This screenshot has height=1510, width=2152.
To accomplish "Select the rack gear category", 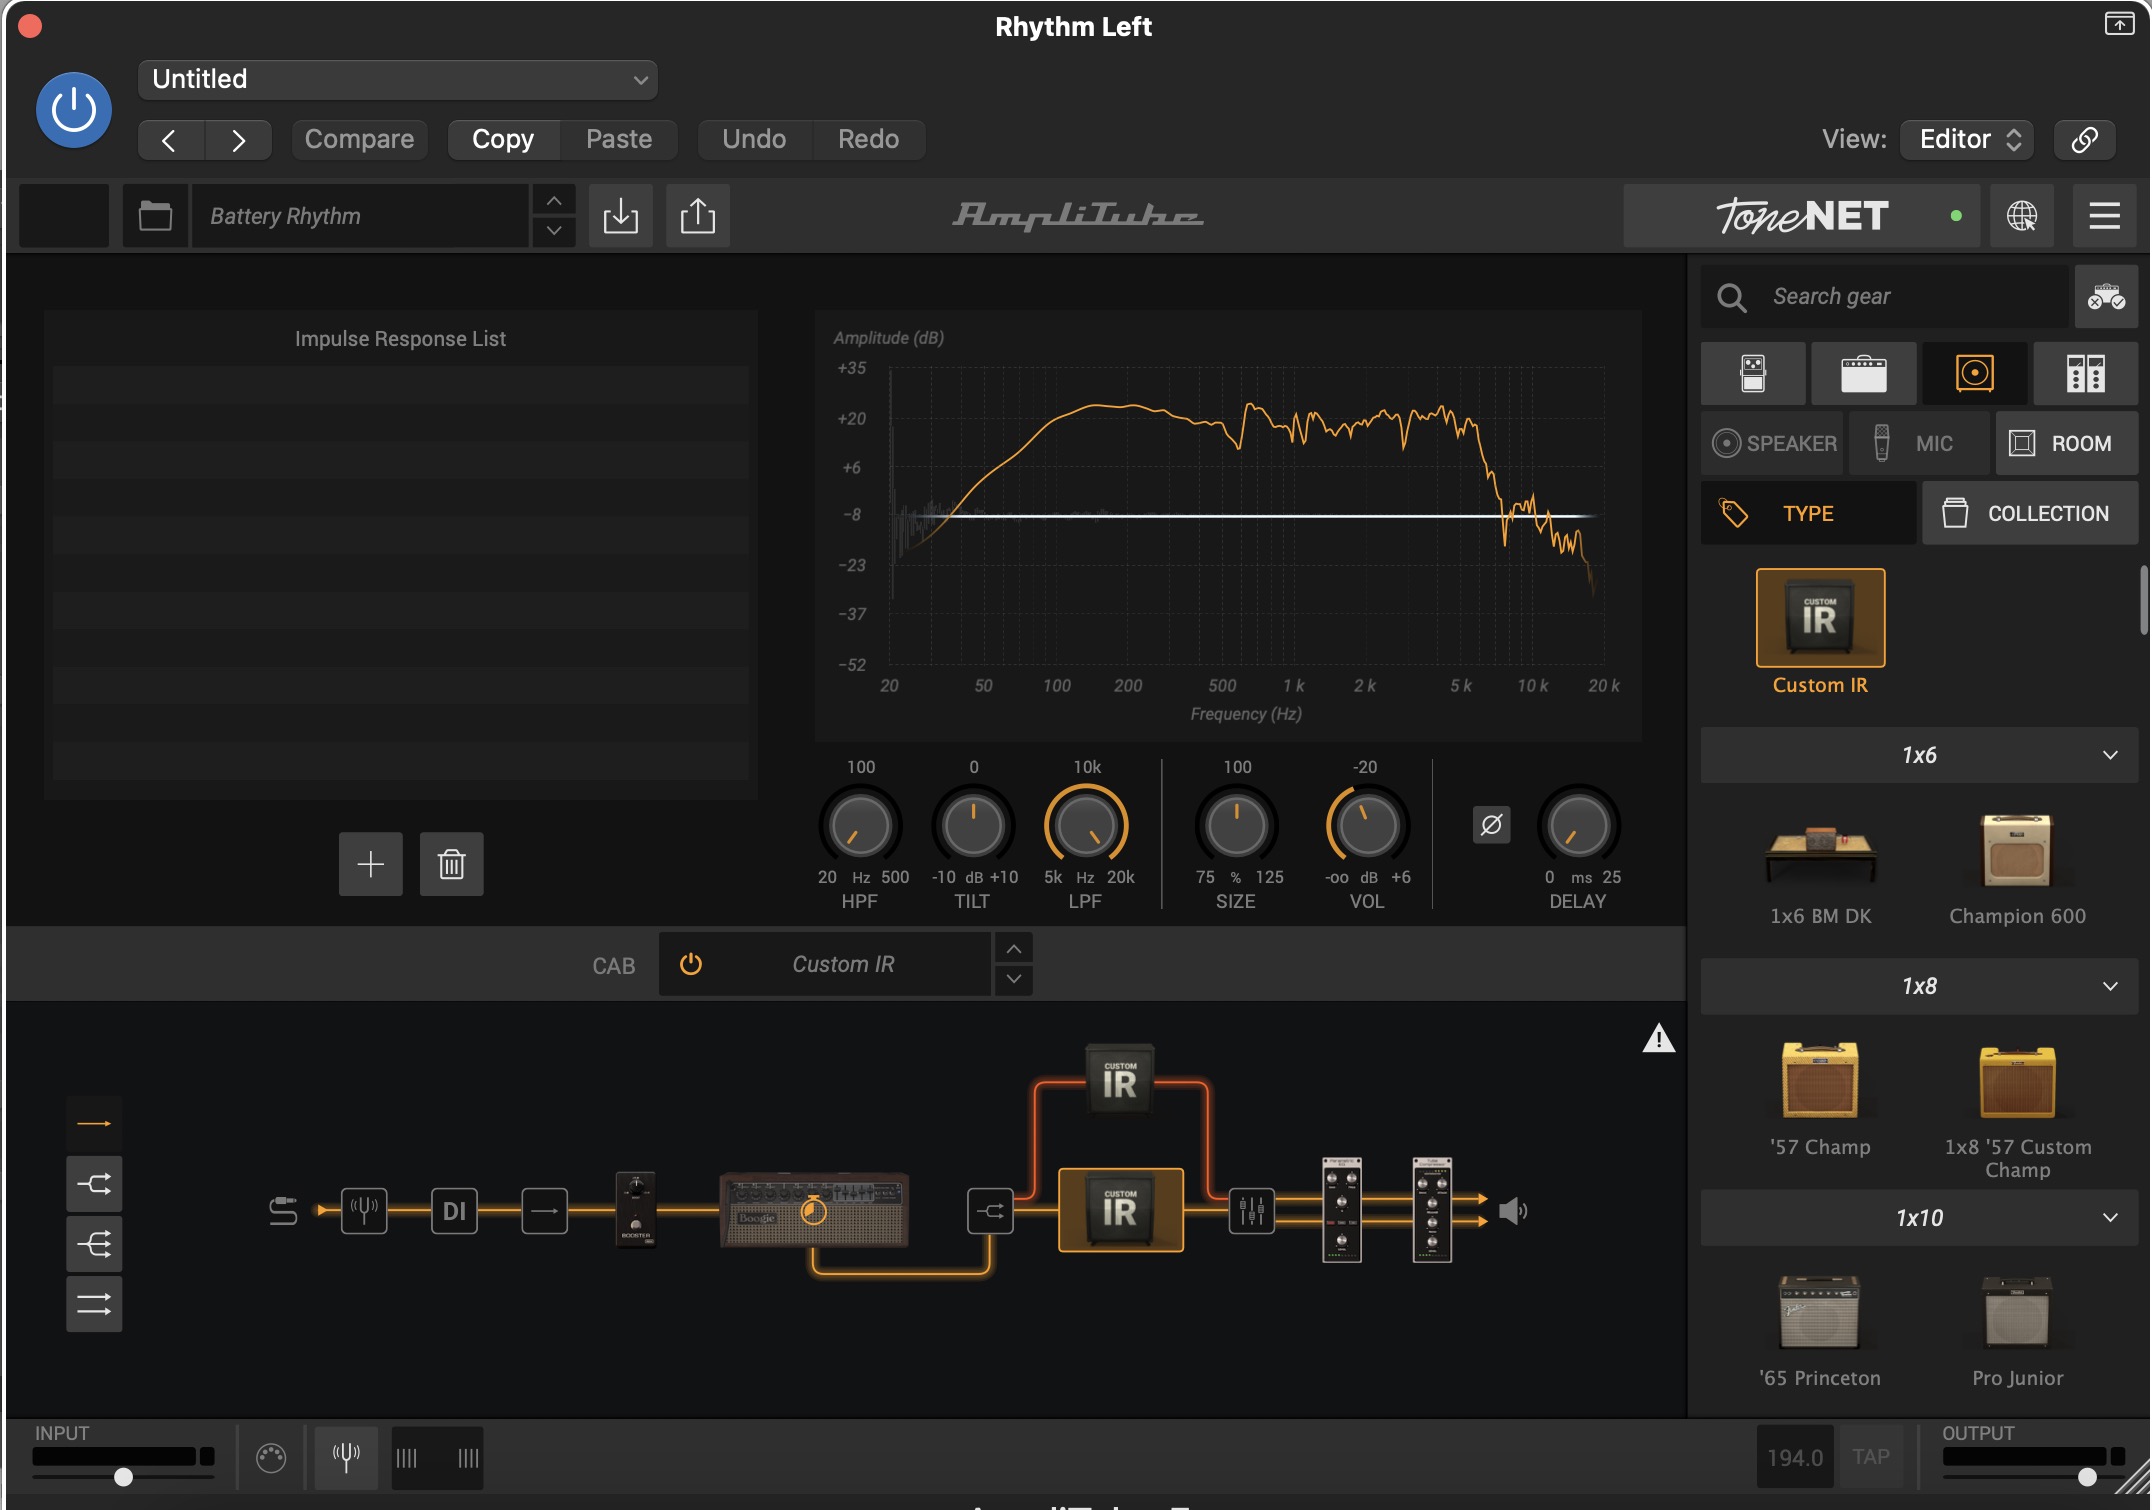I will tap(2085, 373).
